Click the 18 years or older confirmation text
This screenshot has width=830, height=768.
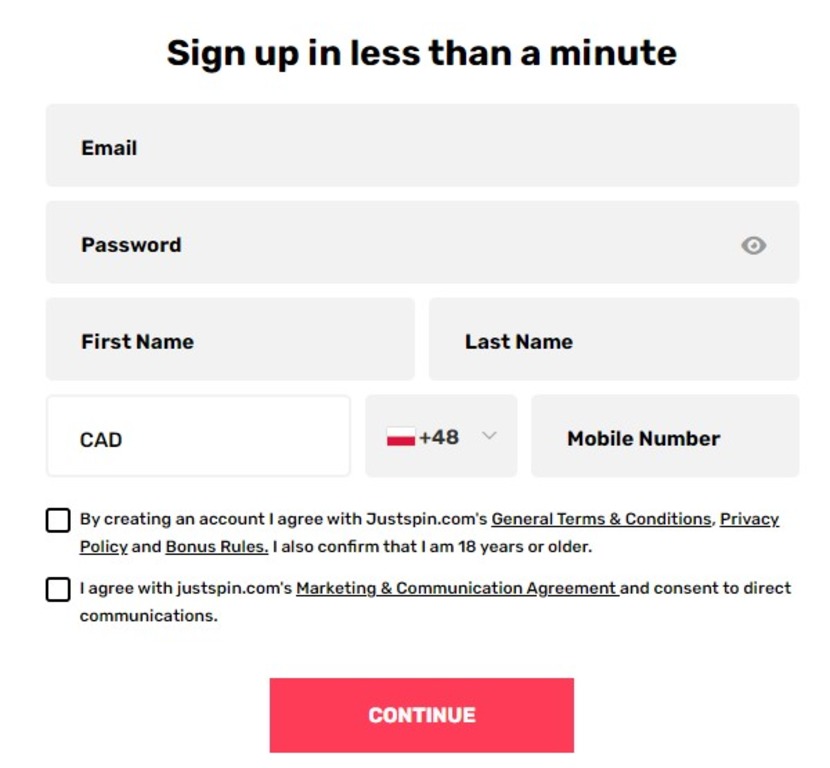pos(432,546)
